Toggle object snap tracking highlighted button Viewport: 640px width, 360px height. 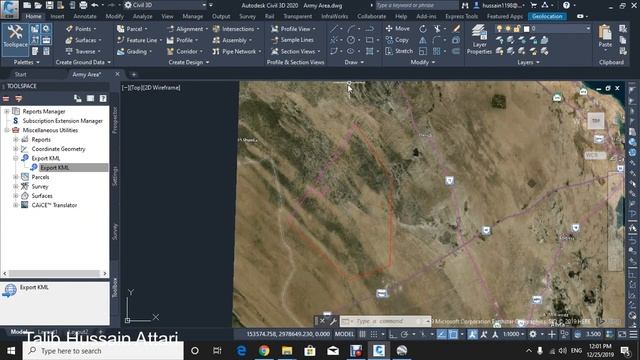(x=442, y=334)
